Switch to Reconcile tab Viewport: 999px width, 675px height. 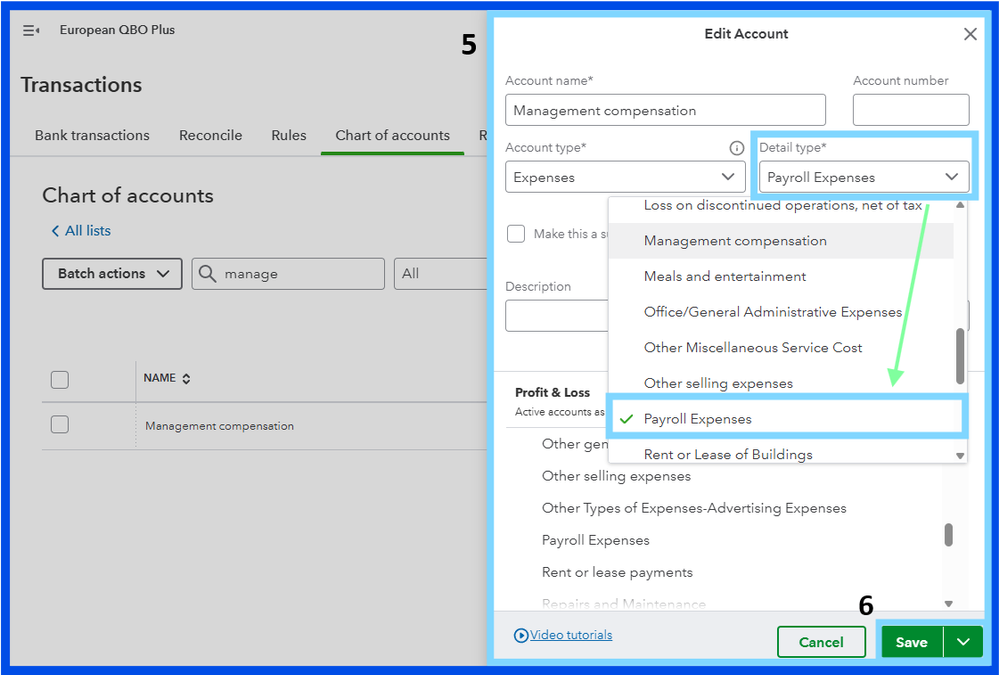(x=210, y=135)
